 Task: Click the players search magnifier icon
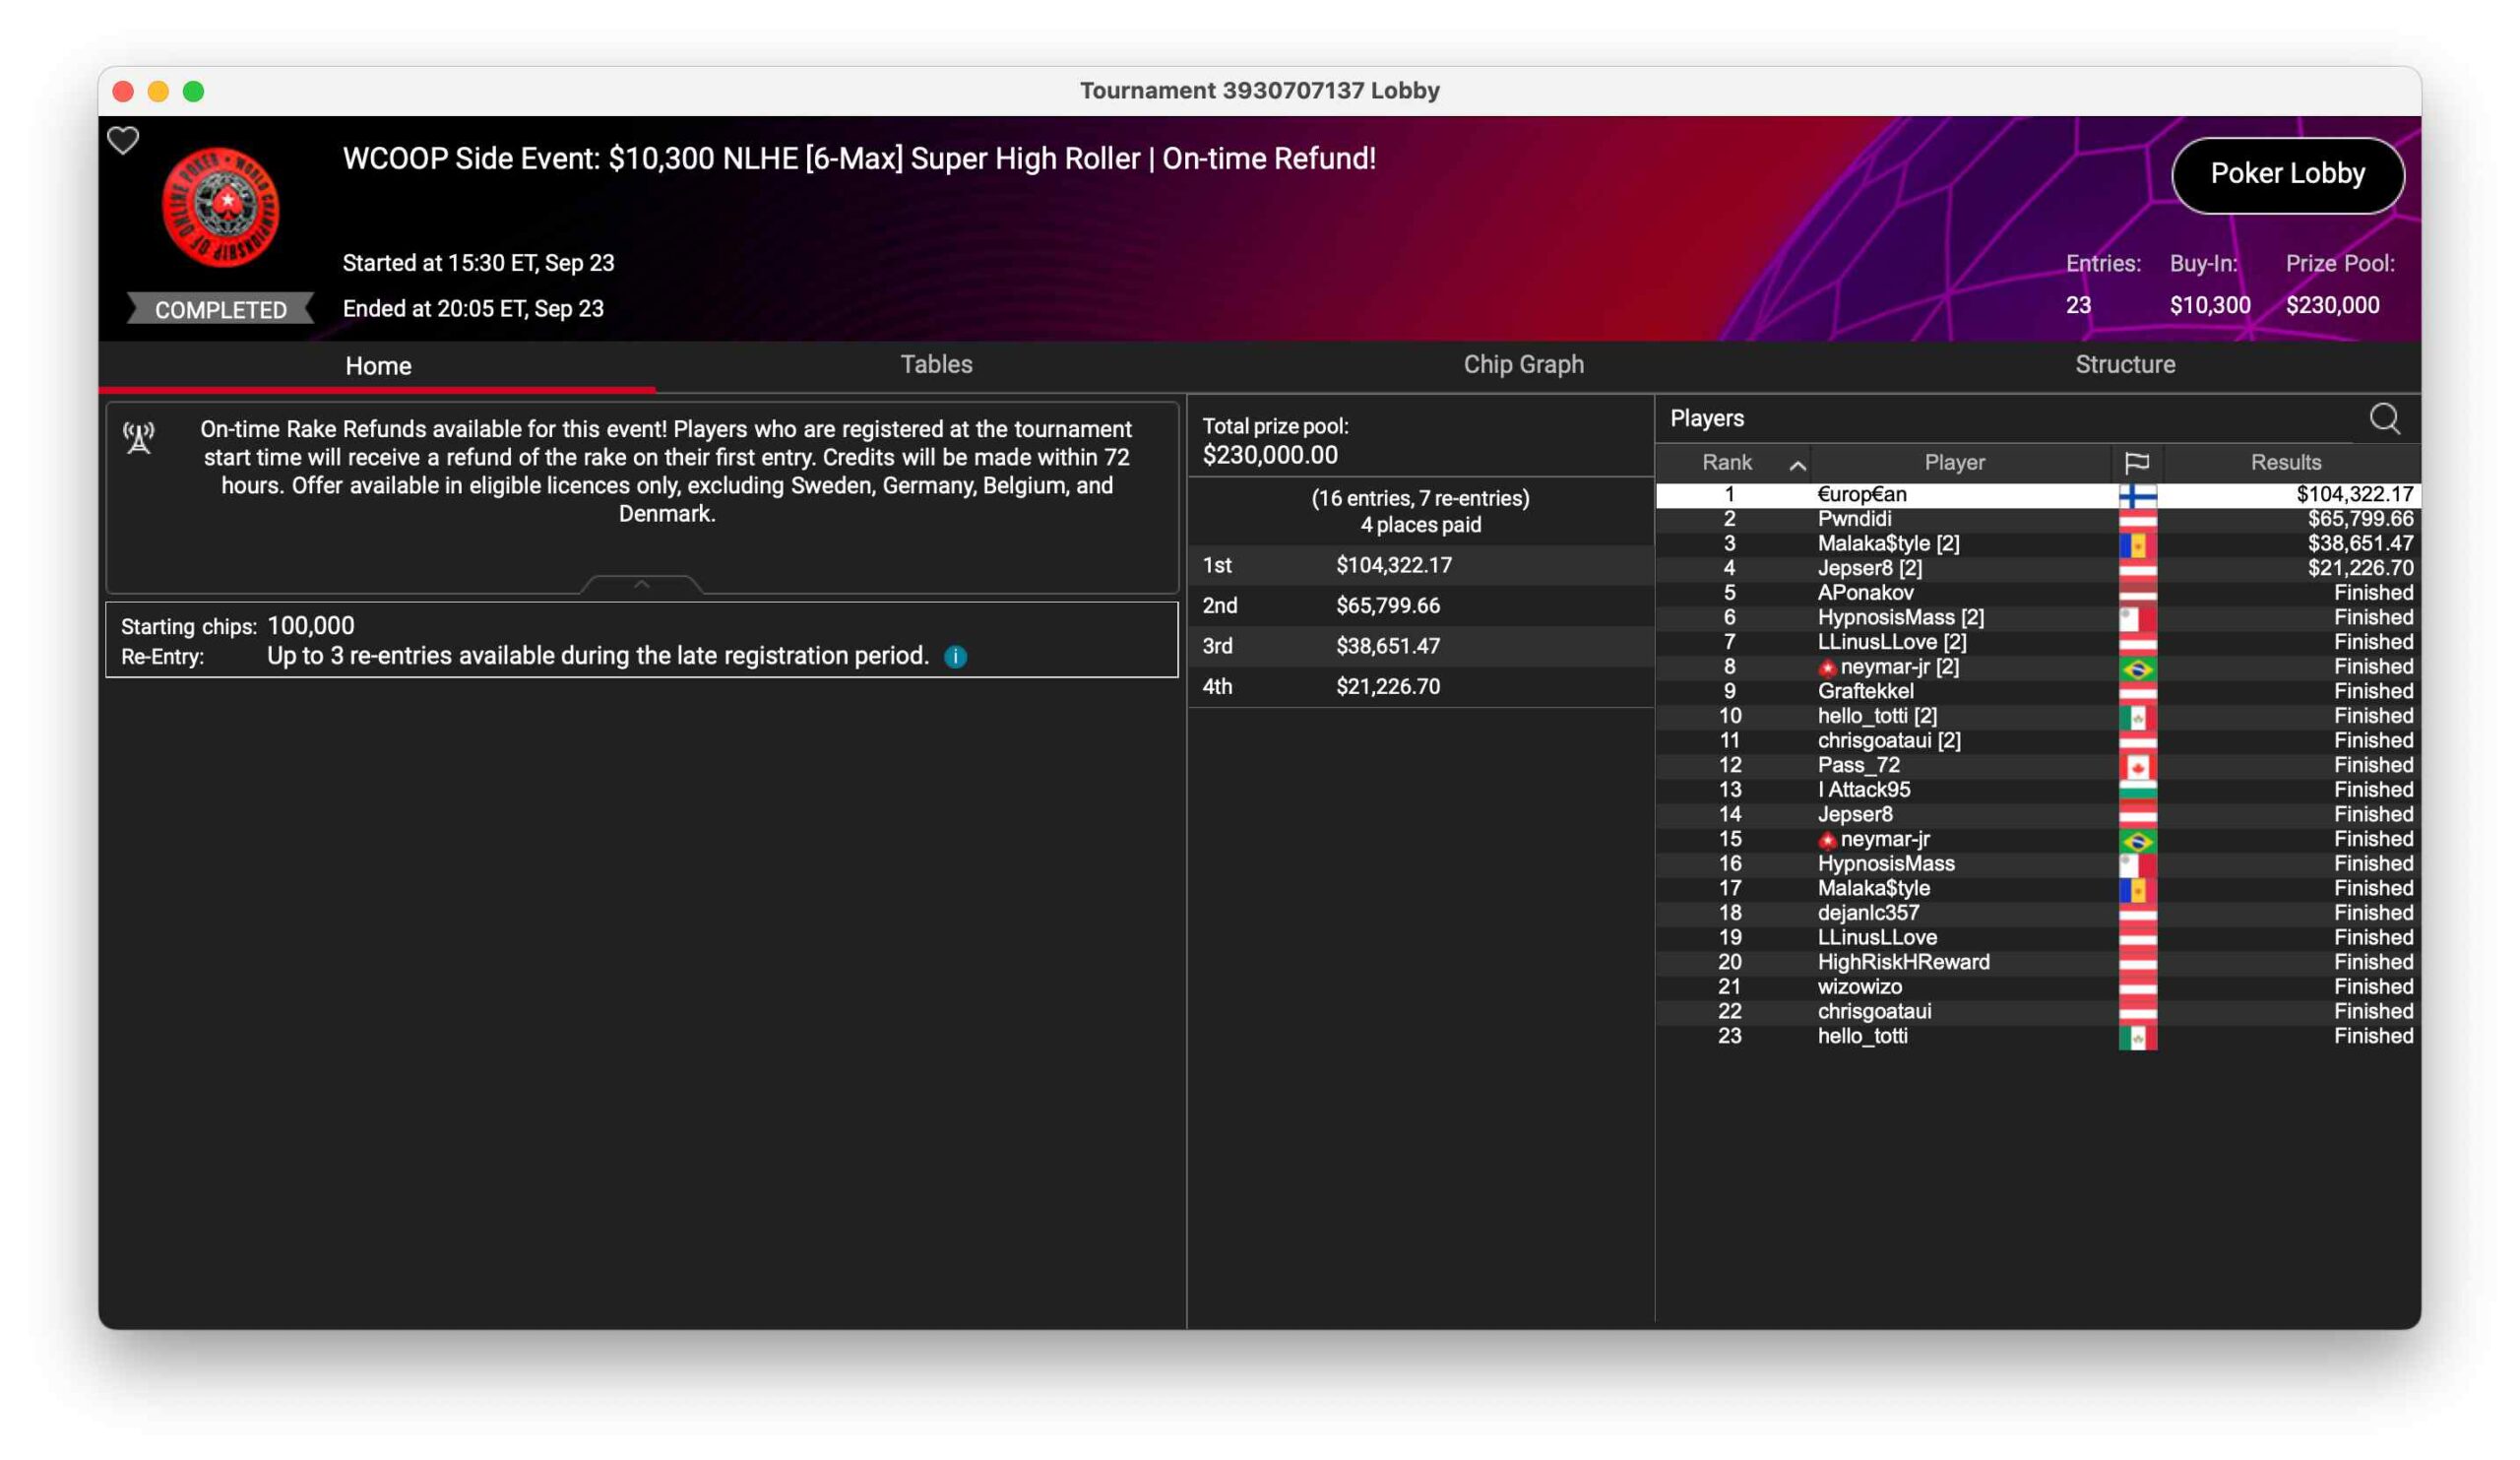2384,419
